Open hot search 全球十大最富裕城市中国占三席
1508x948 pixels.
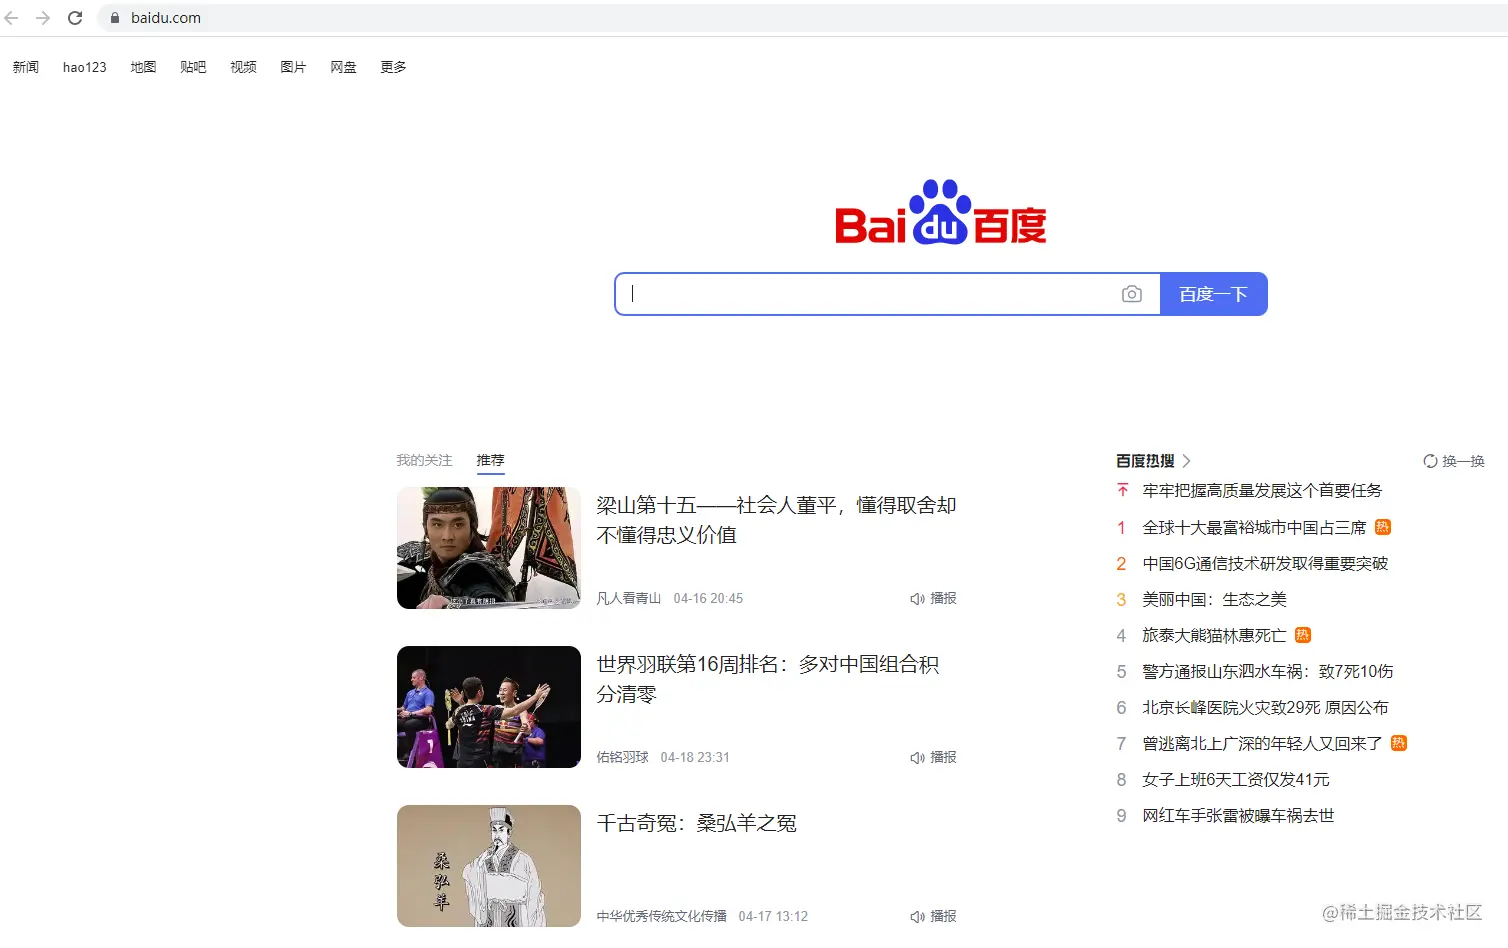[1254, 527]
